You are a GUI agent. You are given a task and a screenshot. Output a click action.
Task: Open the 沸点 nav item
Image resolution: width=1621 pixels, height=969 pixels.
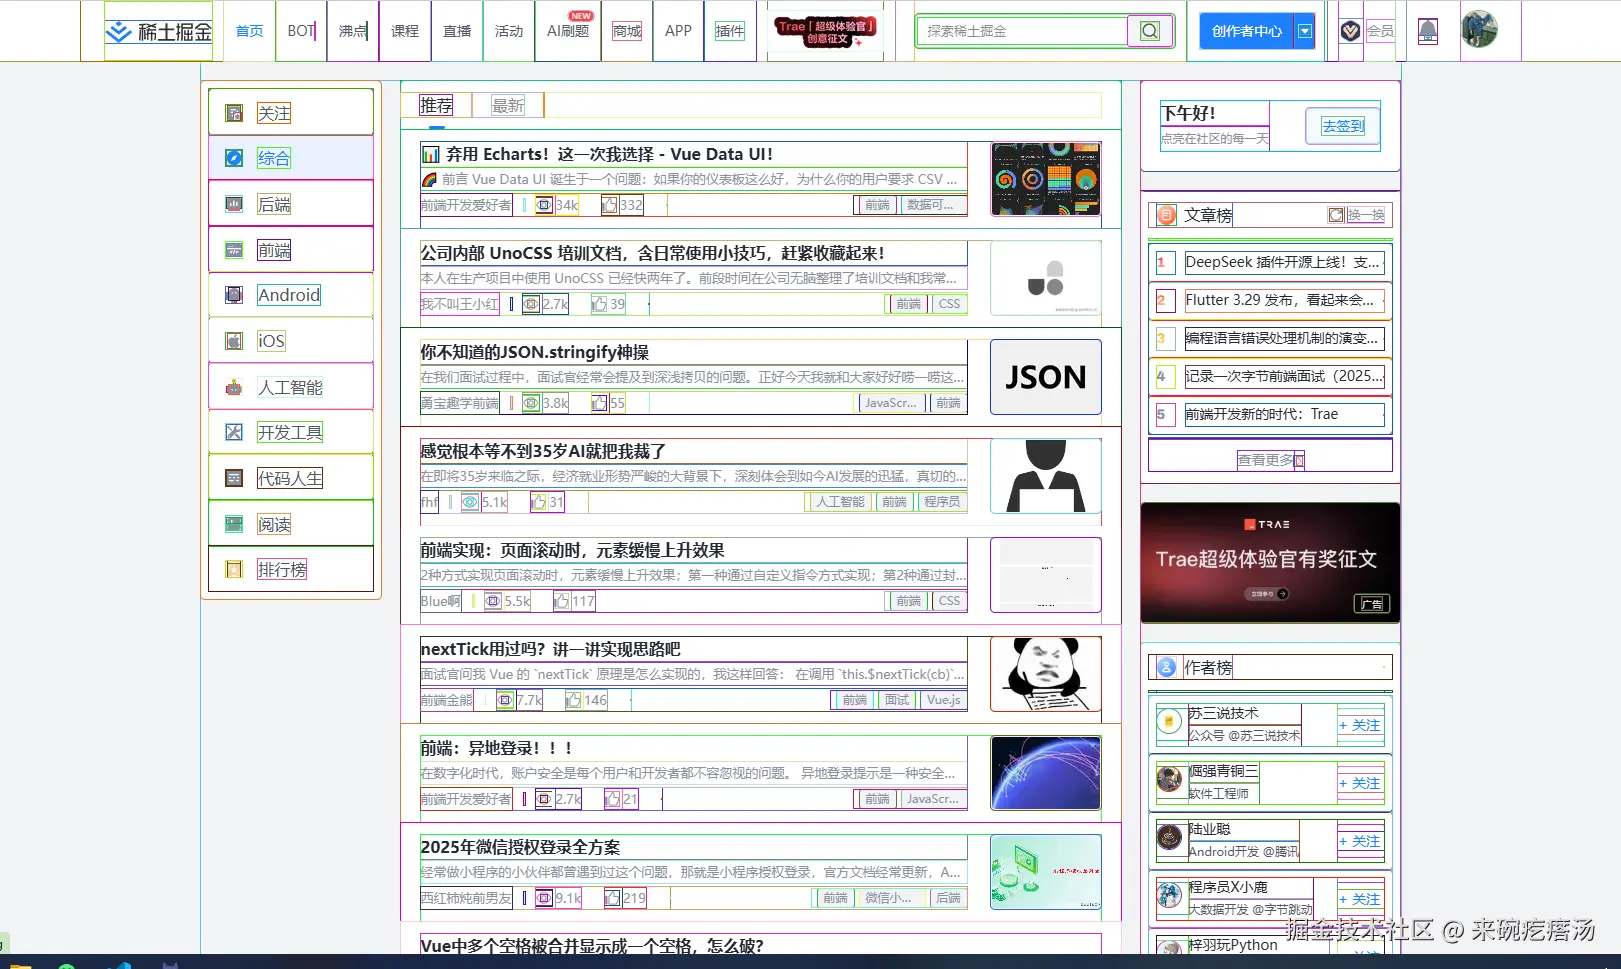(x=353, y=31)
